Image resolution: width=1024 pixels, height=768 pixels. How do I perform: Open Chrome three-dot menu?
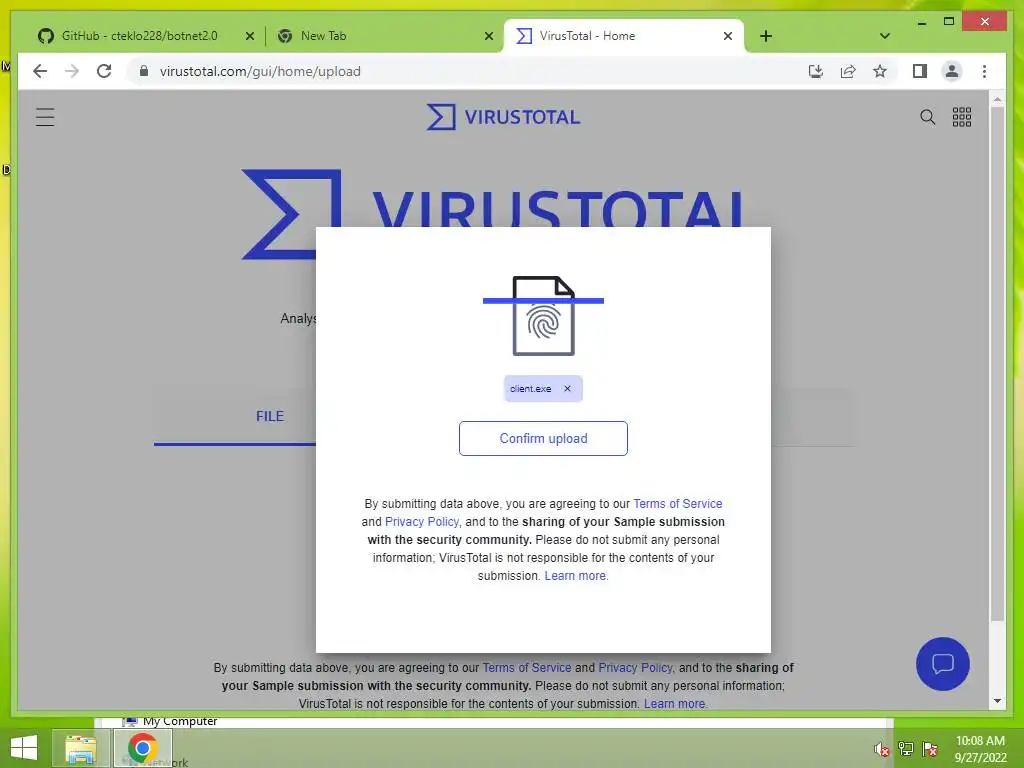tap(984, 71)
